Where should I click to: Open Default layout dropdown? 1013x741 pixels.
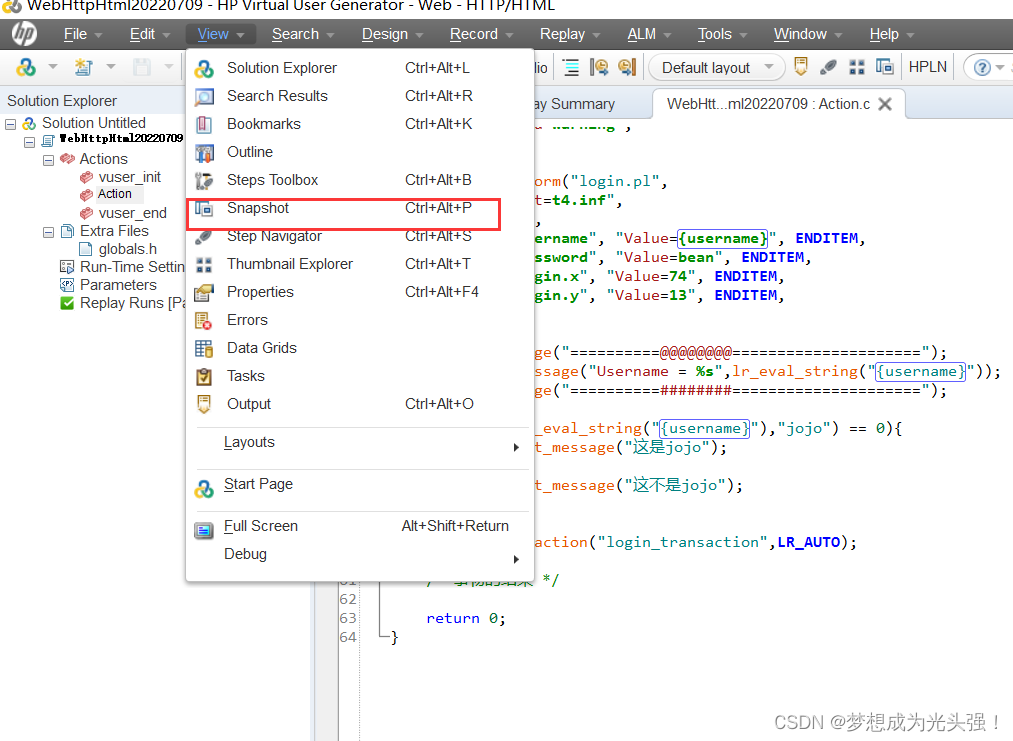717,67
